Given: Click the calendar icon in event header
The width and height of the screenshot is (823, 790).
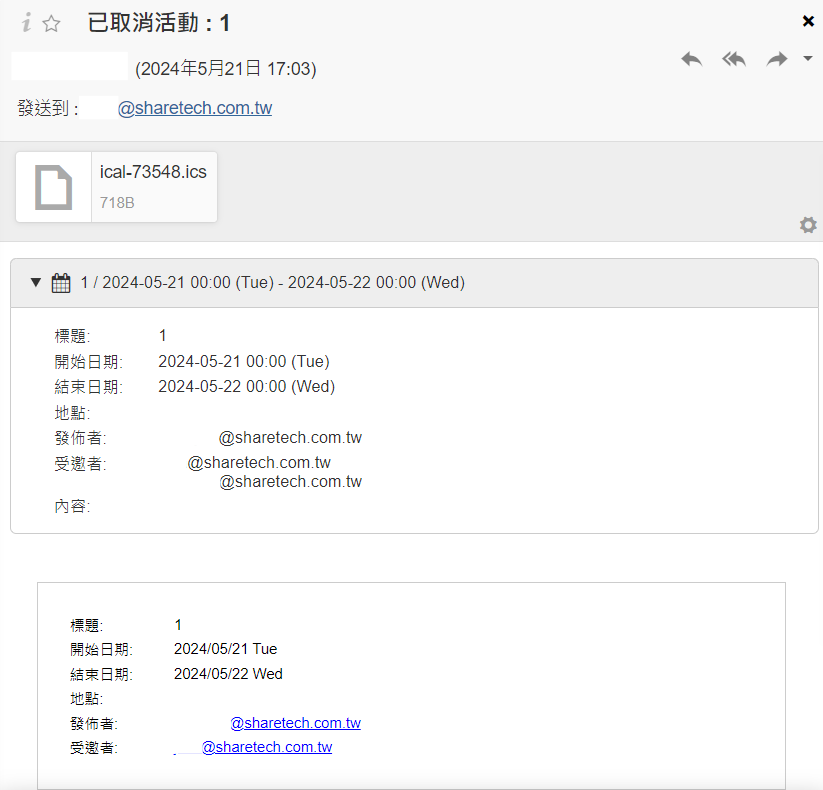Looking at the screenshot, I should click(x=61, y=283).
